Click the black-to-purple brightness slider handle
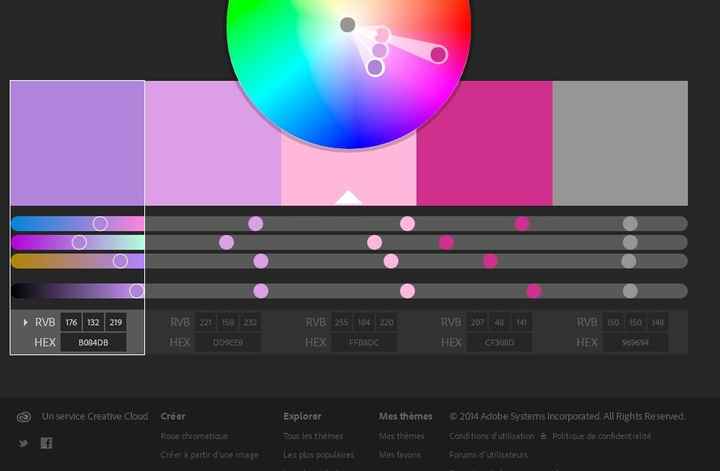Image resolution: width=720 pixels, height=471 pixels. (136, 291)
